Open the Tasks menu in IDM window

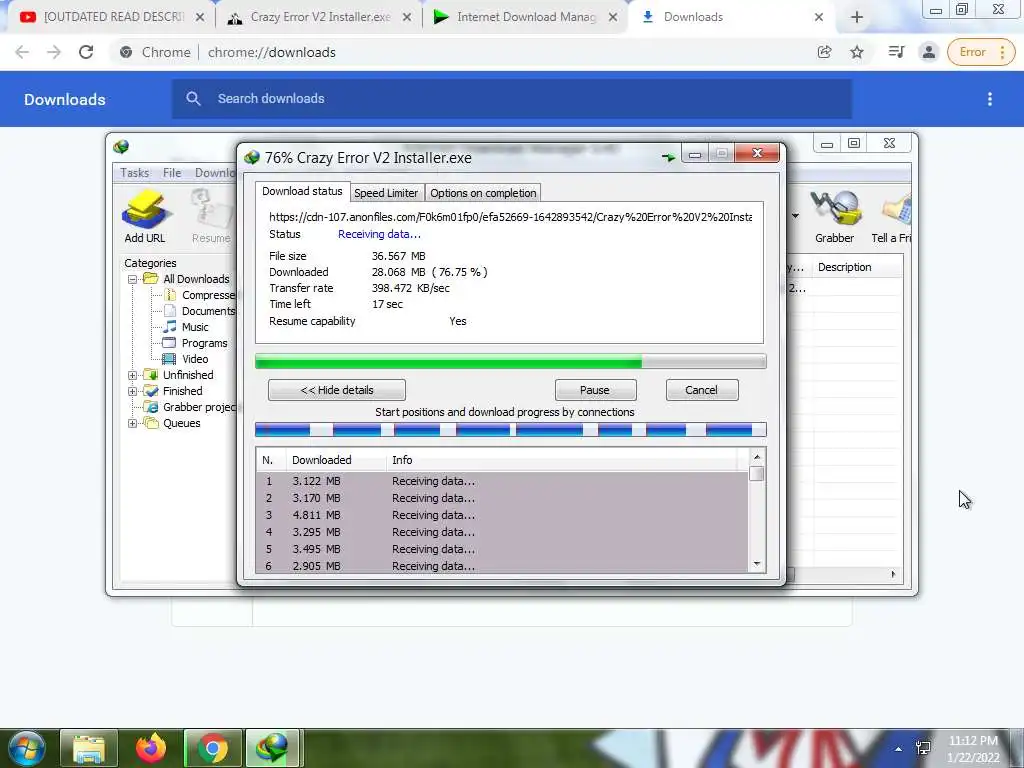(x=135, y=172)
